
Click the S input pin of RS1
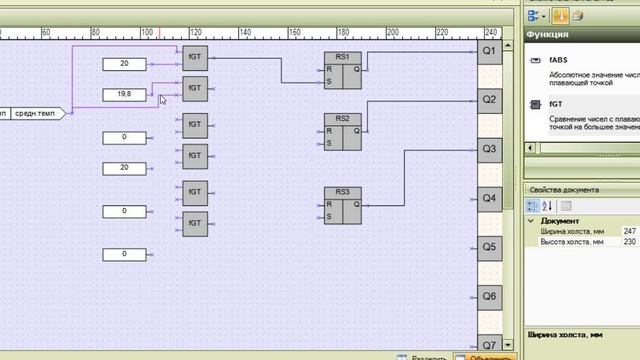(x=319, y=82)
